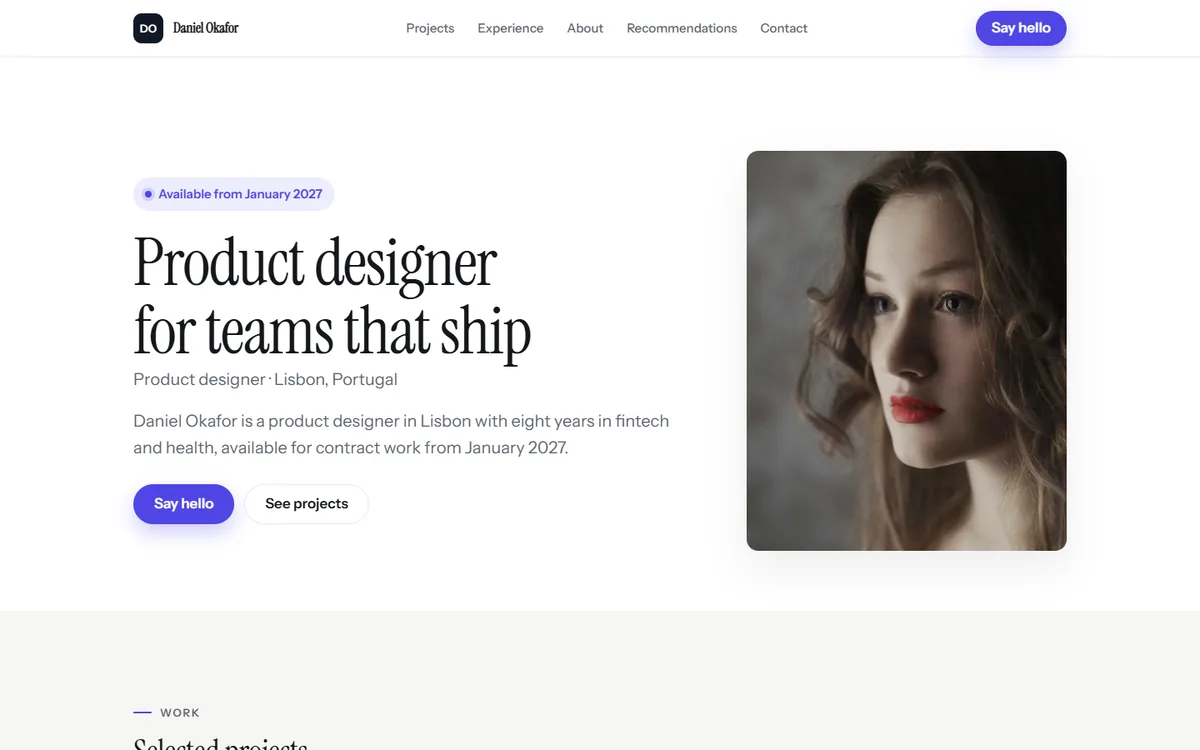The height and width of the screenshot is (750, 1200).
Task: Click the DO logo icon
Action: tap(148, 28)
